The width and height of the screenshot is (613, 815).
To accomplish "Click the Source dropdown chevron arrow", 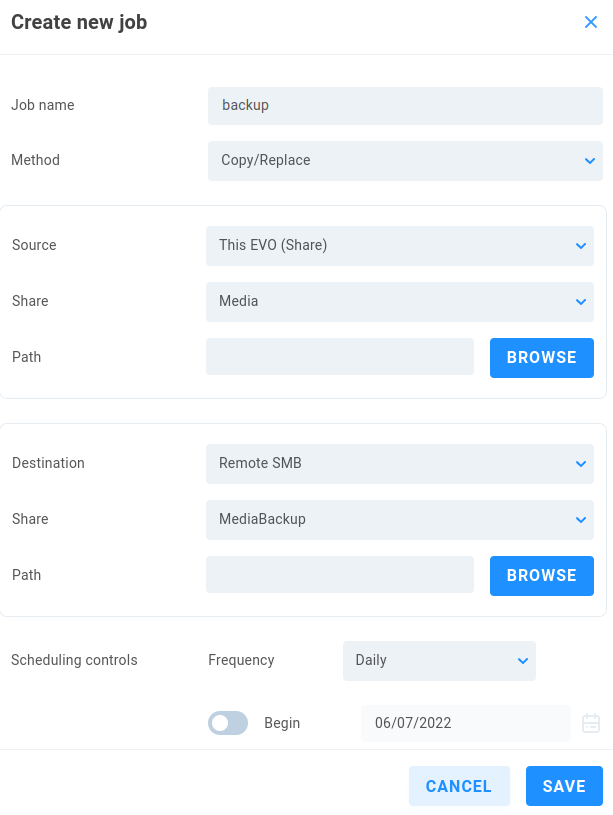I will pyautogui.click(x=581, y=246).
